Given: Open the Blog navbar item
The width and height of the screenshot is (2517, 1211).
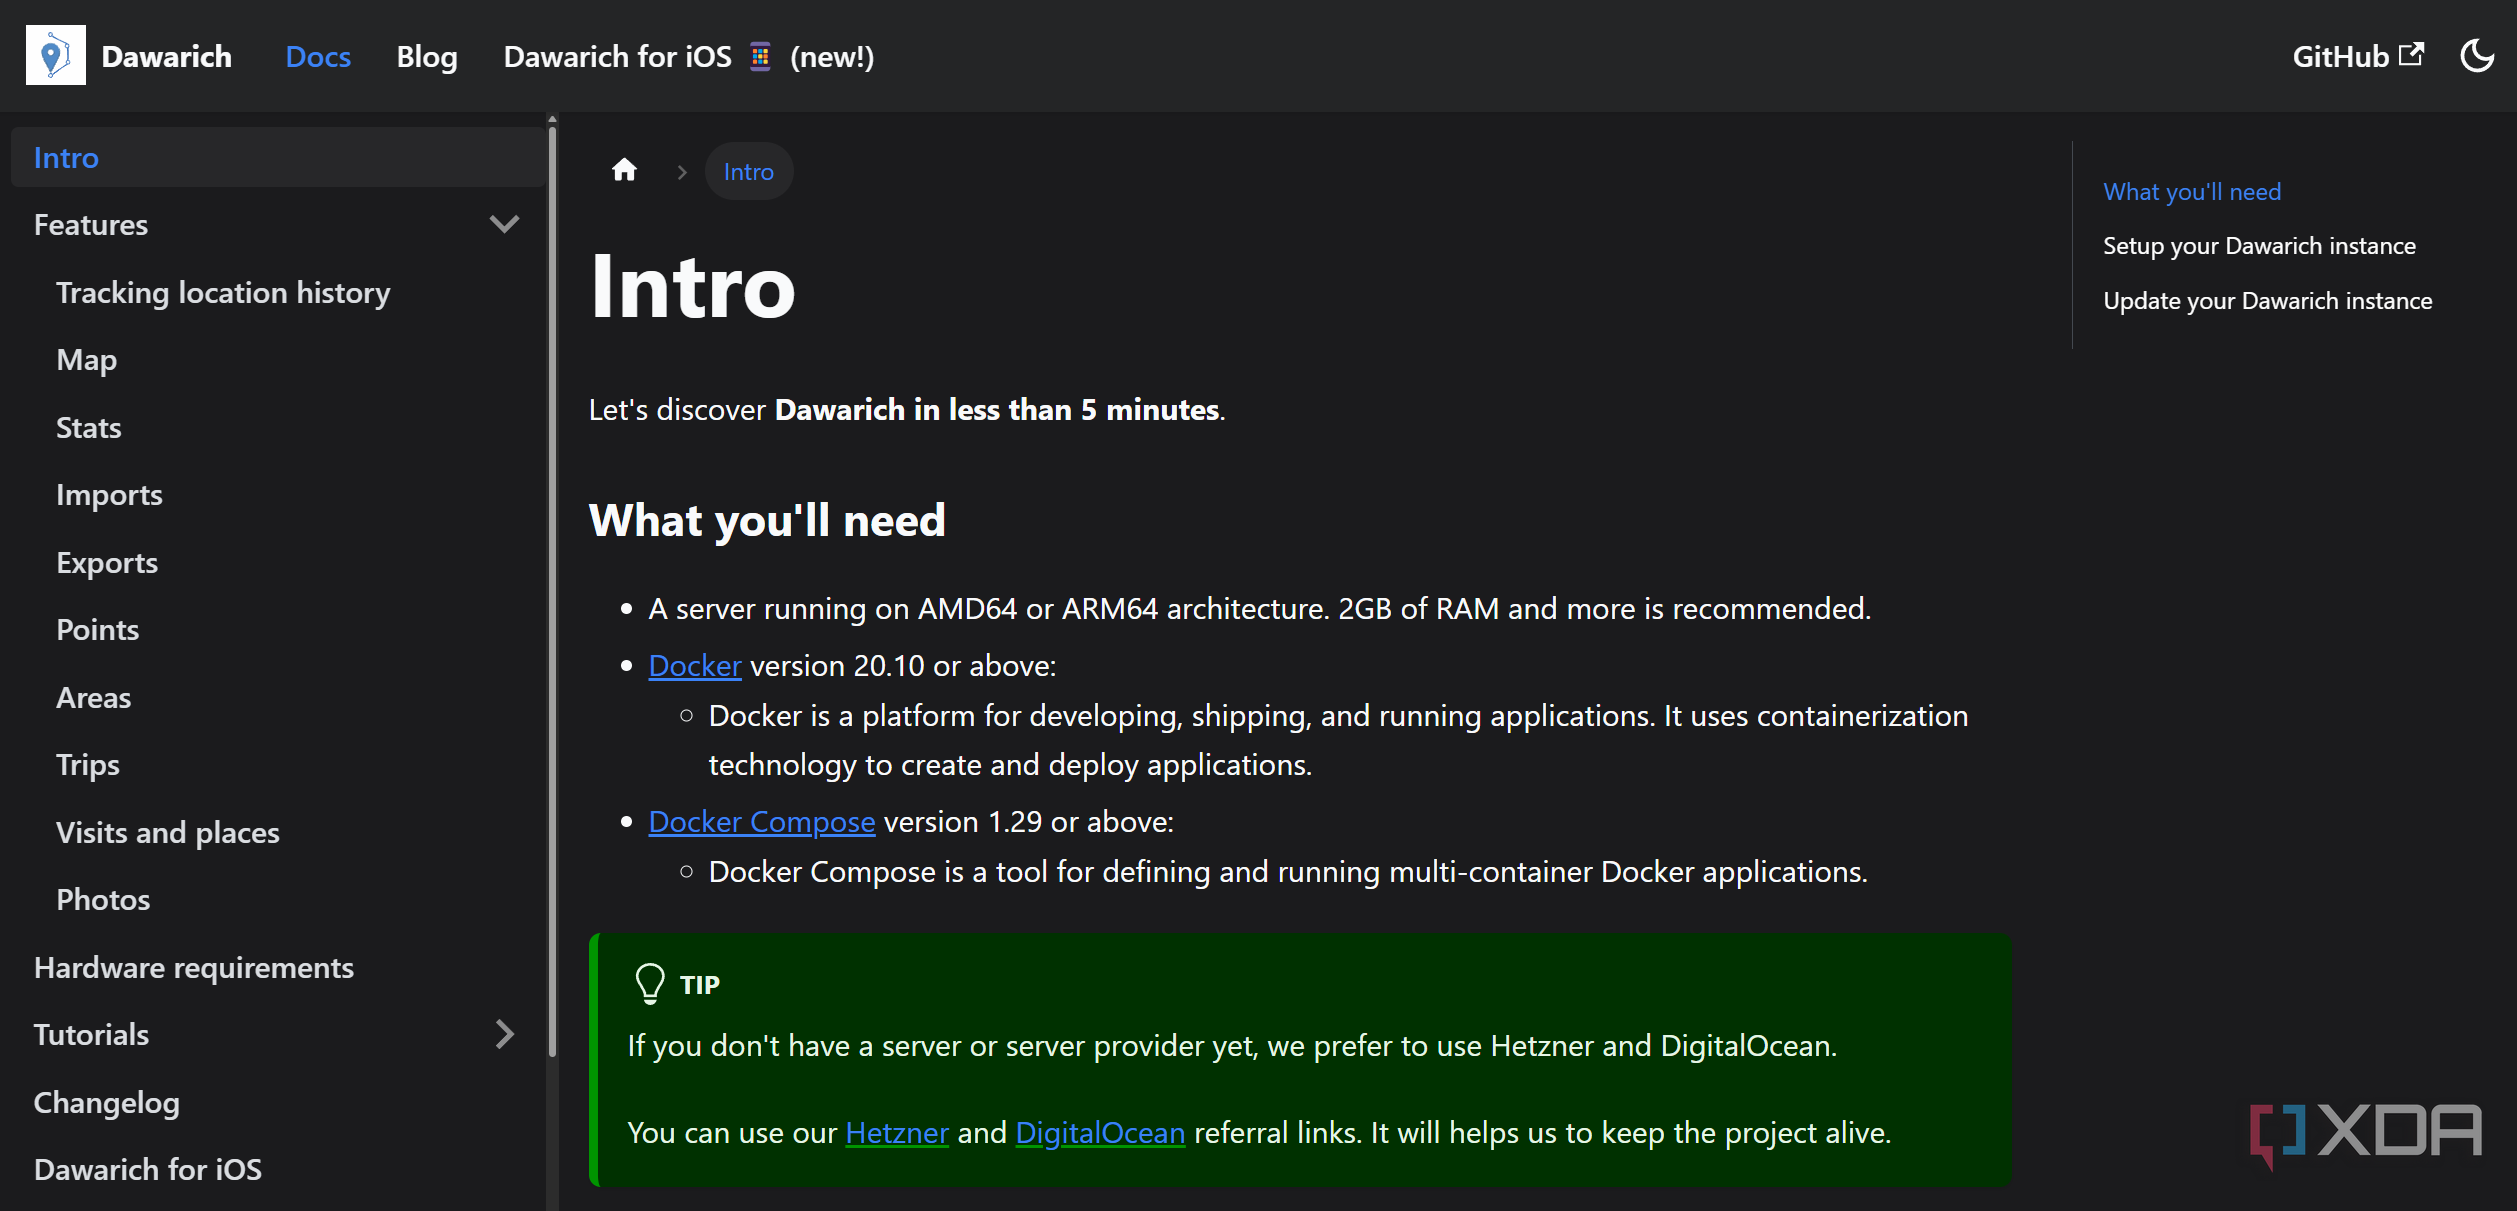Looking at the screenshot, I should pyautogui.click(x=427, y=56).
